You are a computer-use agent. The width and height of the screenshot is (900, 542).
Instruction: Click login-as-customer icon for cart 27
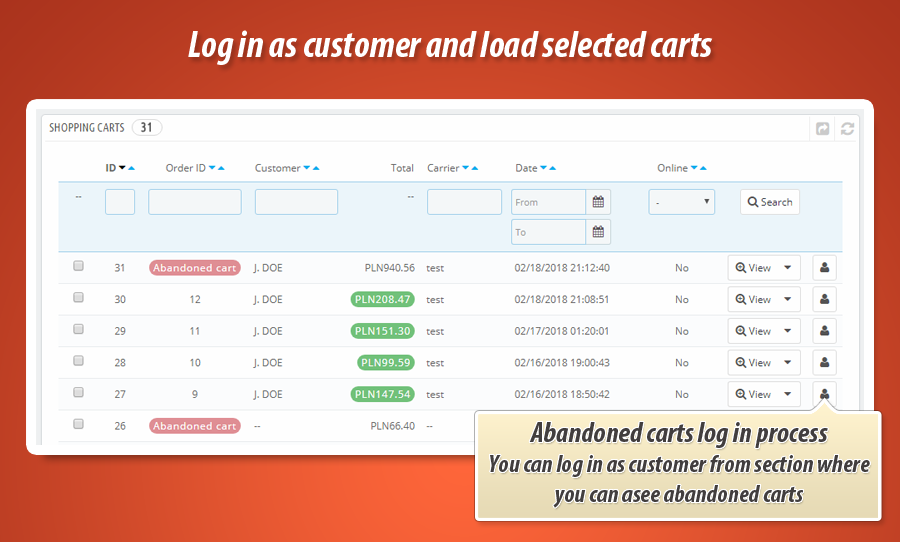(824, 394)
